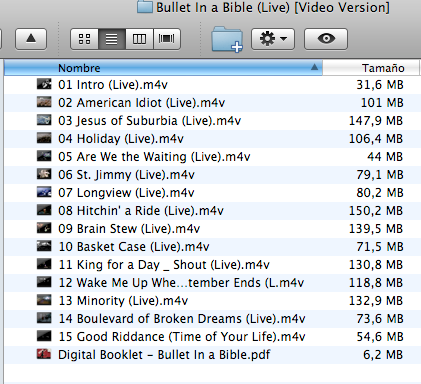The image size is (421, 384).
Task: Click thumbnail icon of 12 Wake Me Up
Action: [44, 282]
